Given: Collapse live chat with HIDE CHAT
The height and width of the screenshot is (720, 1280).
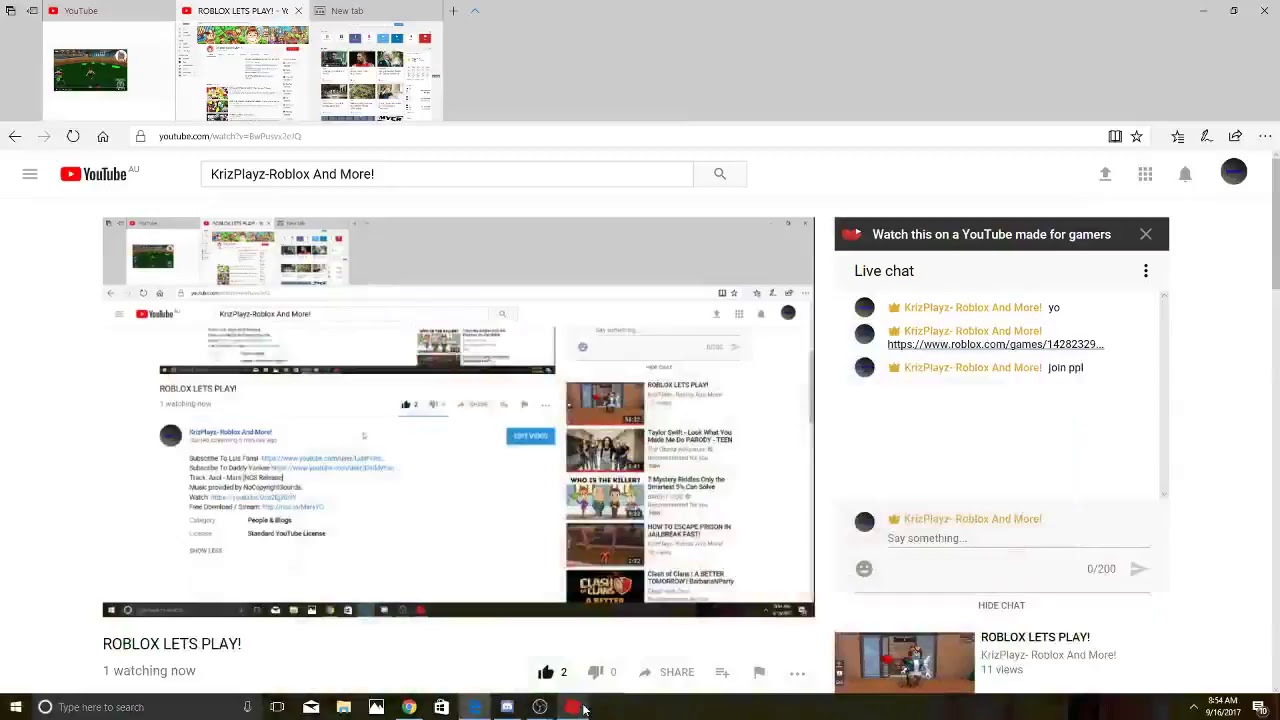Looking at the screenshot, I should click(1001, 605).
